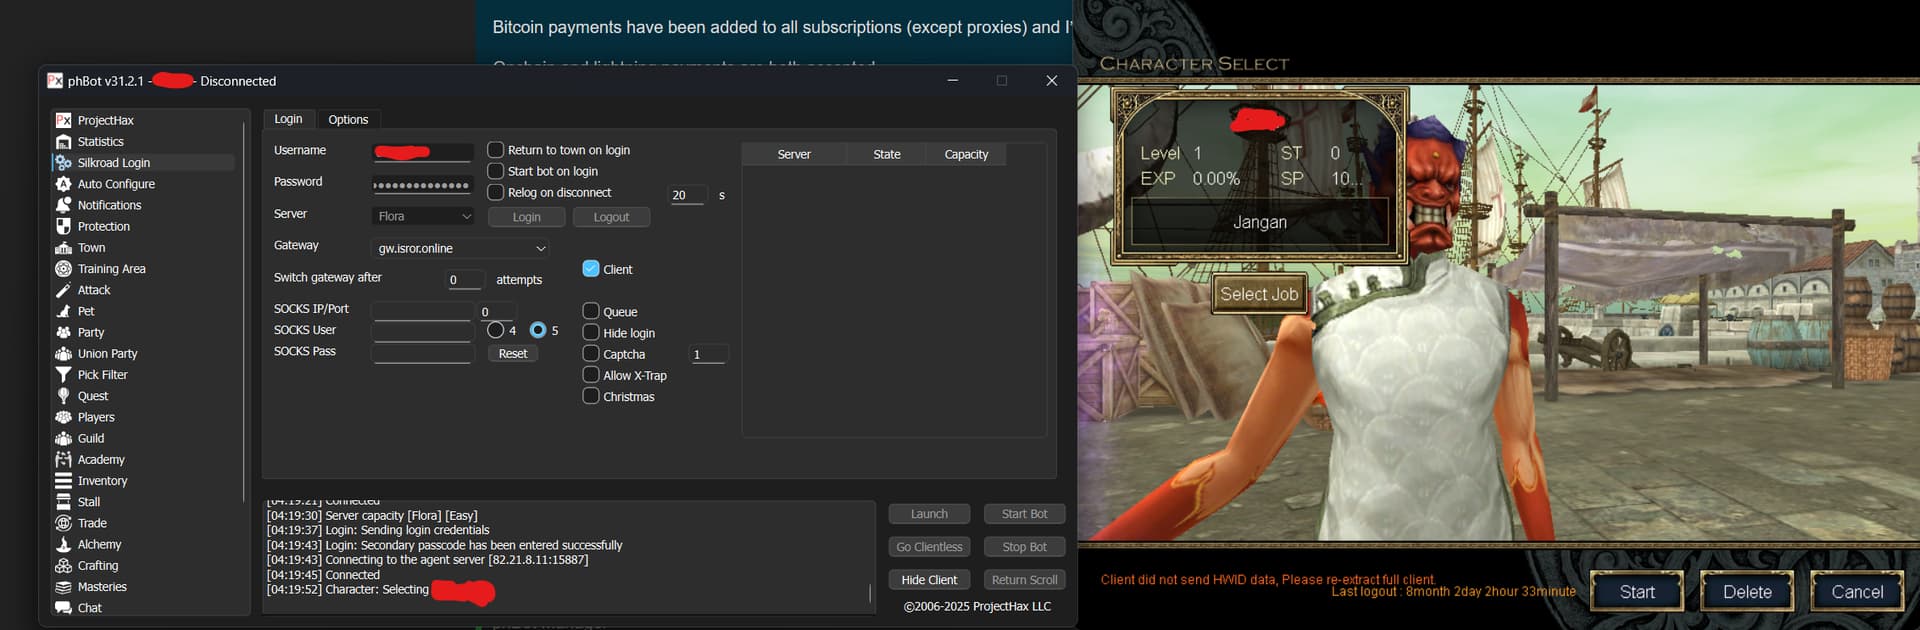
Task: Open the Training Area icon
Action: point(63,269)
